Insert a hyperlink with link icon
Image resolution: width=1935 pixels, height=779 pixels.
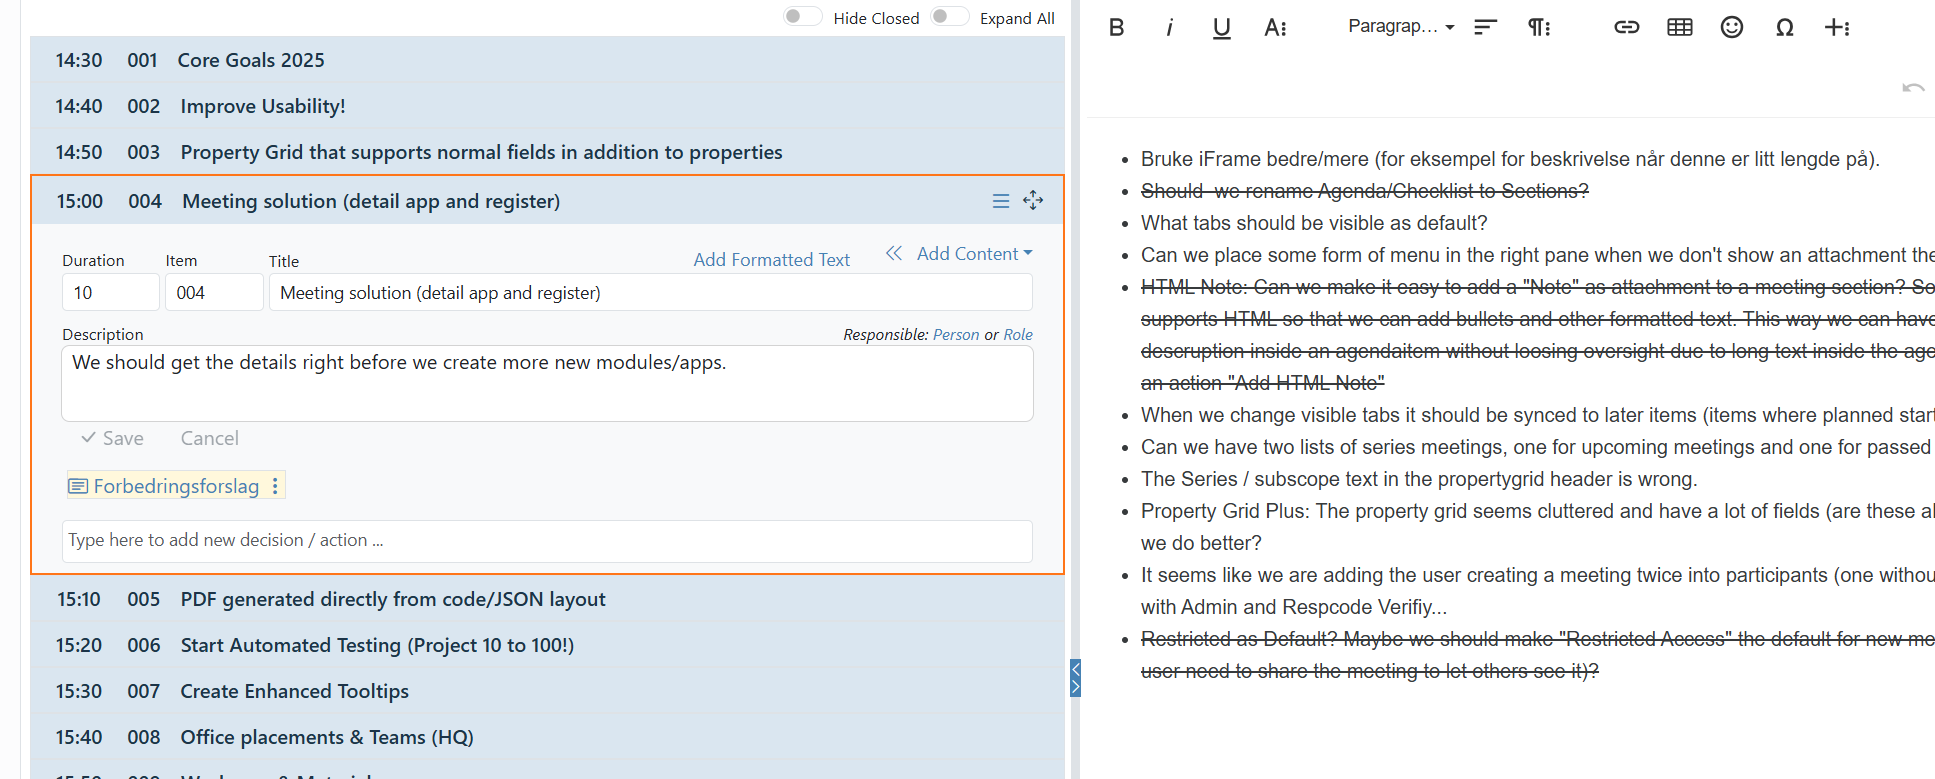tap(1627, 28)
